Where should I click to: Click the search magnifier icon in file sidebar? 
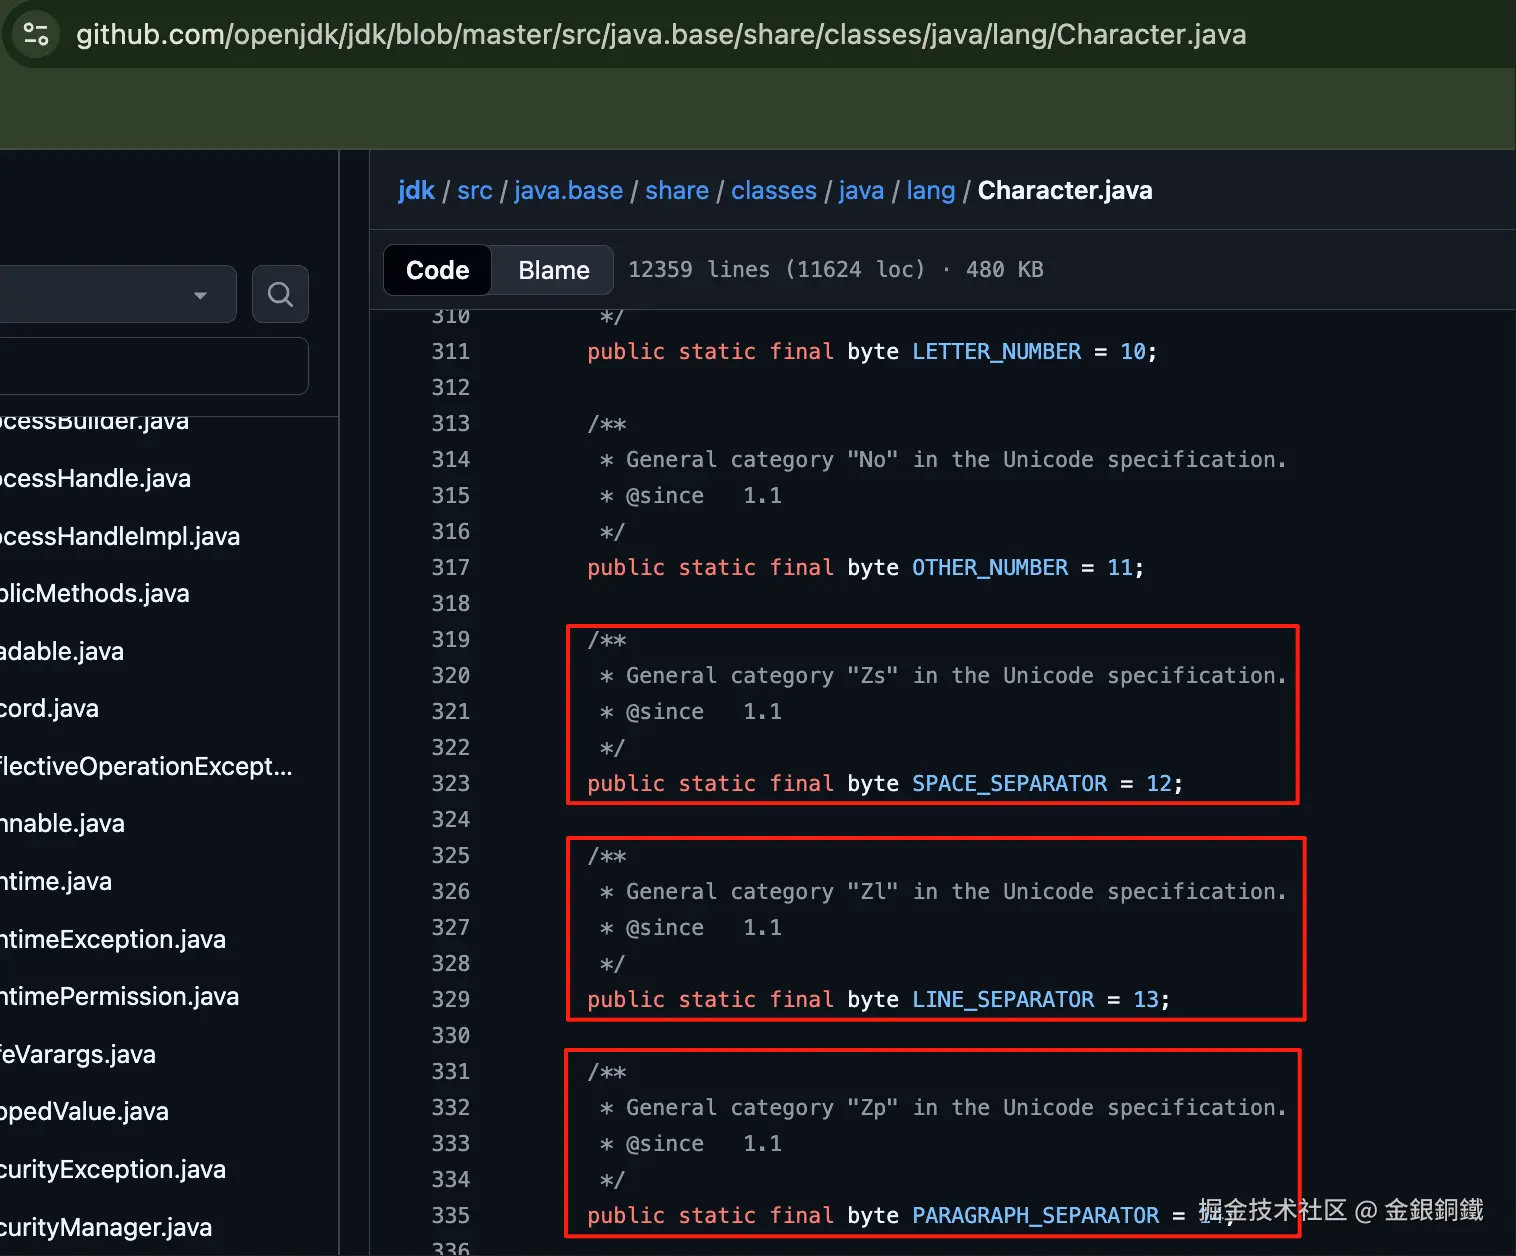280,294
